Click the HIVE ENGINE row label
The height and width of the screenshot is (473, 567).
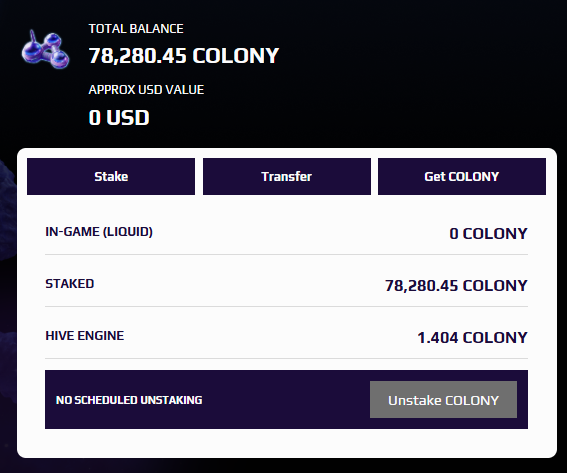pos(85,336)
